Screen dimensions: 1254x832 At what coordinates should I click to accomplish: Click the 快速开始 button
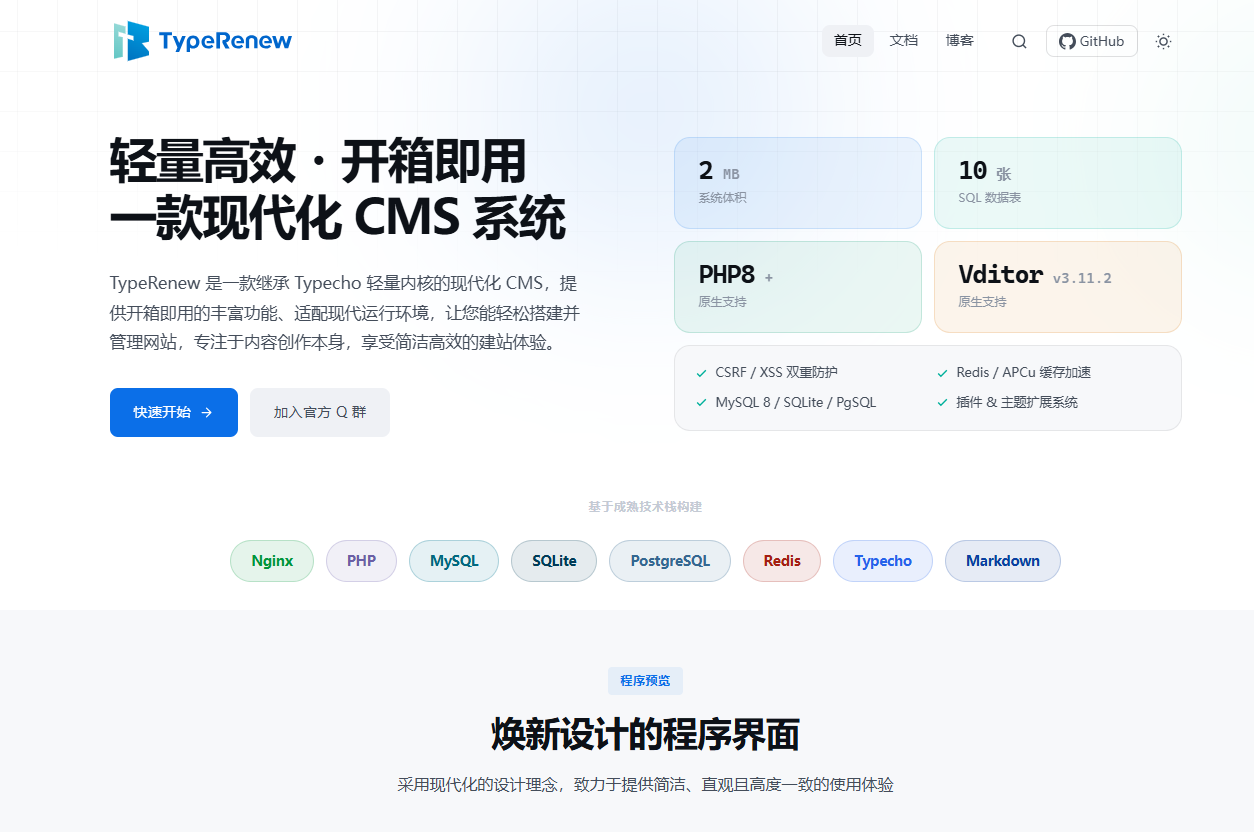click(174, 412)
